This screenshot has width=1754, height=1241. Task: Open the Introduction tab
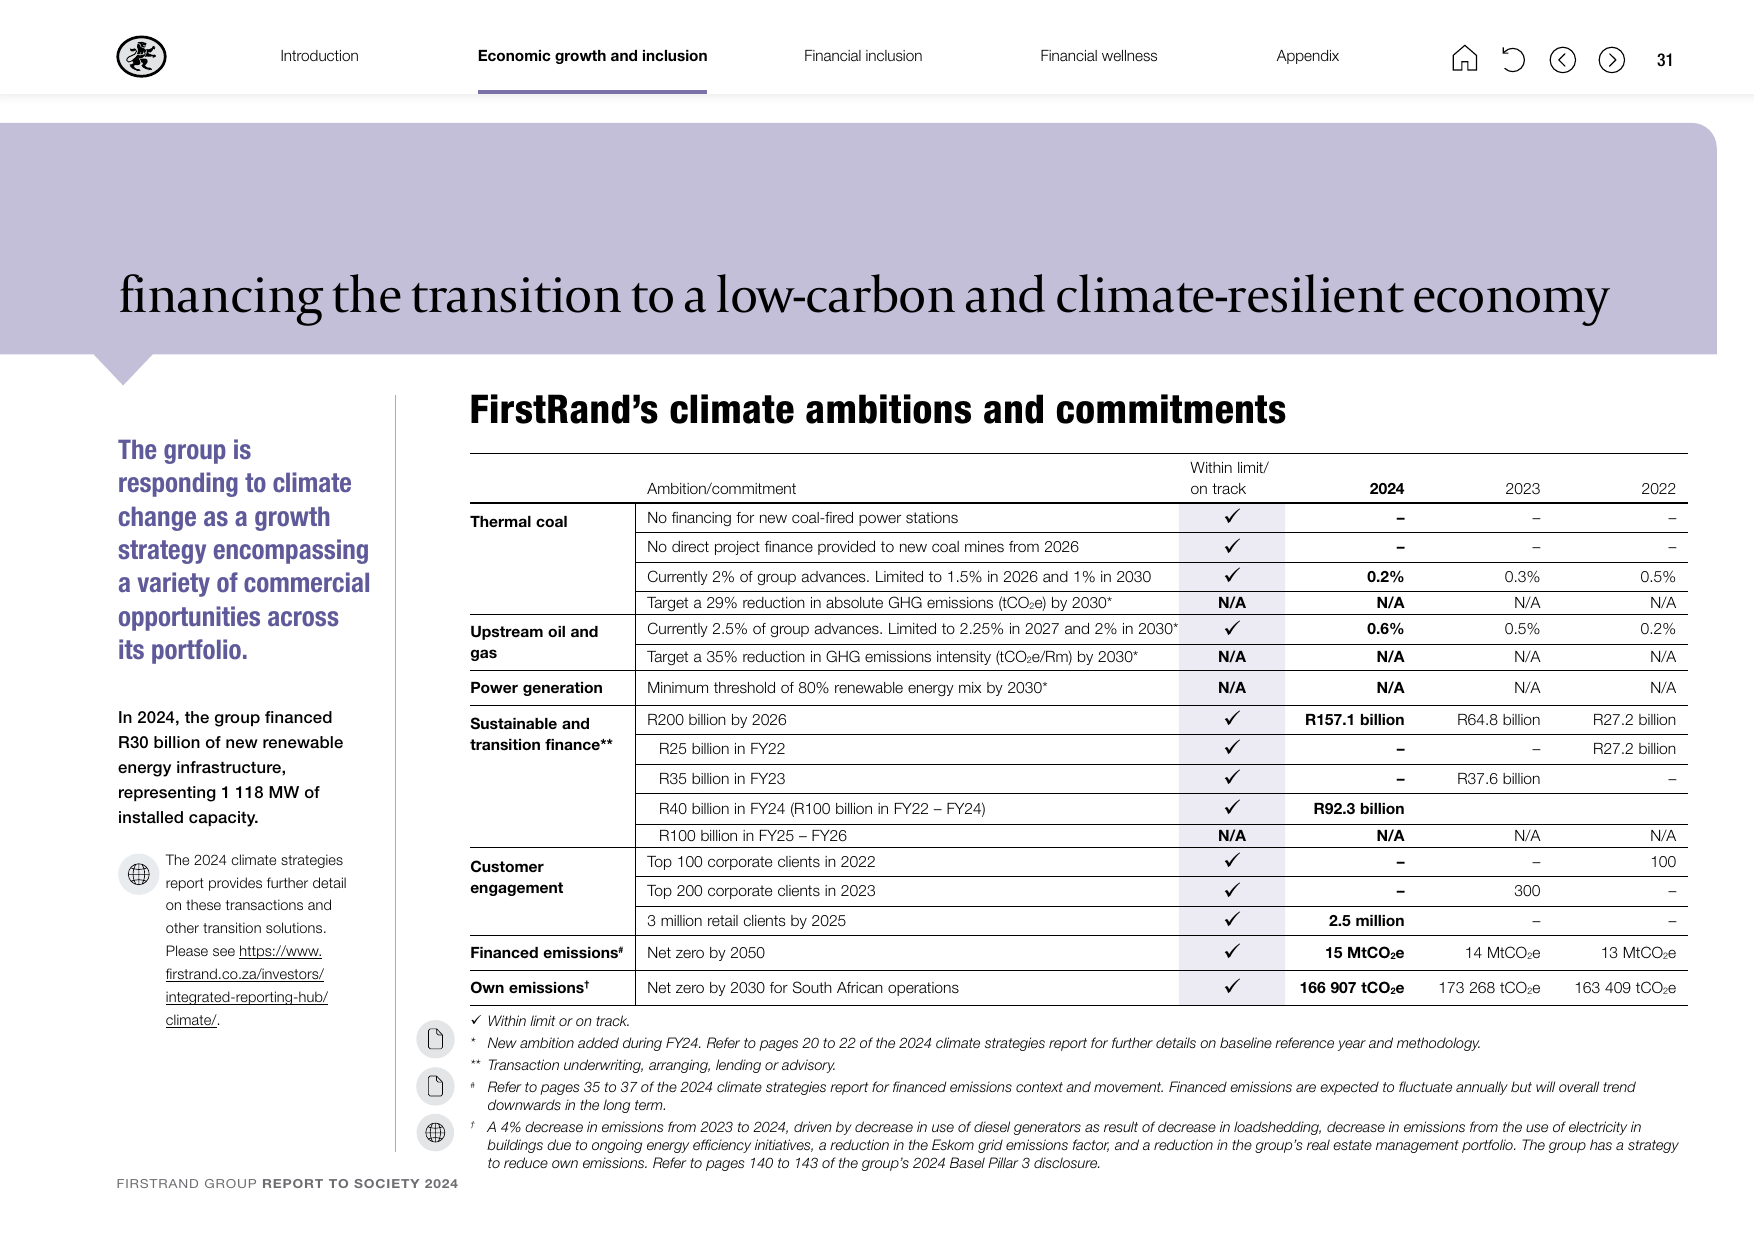[319, 56]
